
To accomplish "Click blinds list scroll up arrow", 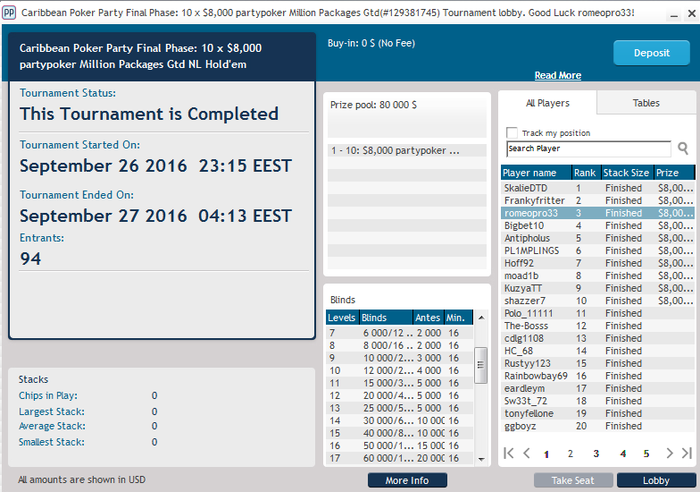I will tap(481, 317).
